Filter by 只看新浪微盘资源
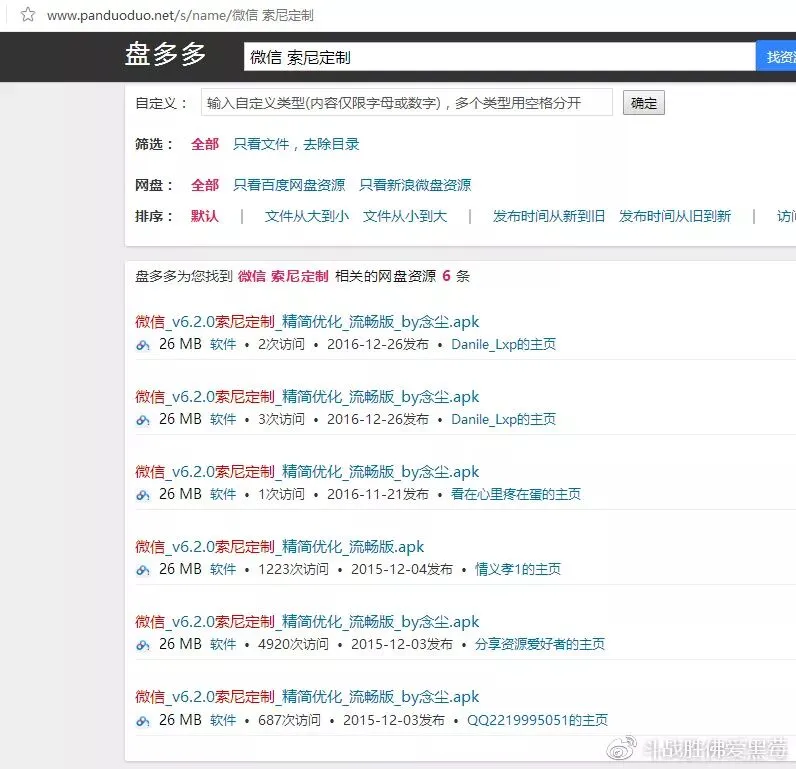796x769 pixels. click(415, 185)
